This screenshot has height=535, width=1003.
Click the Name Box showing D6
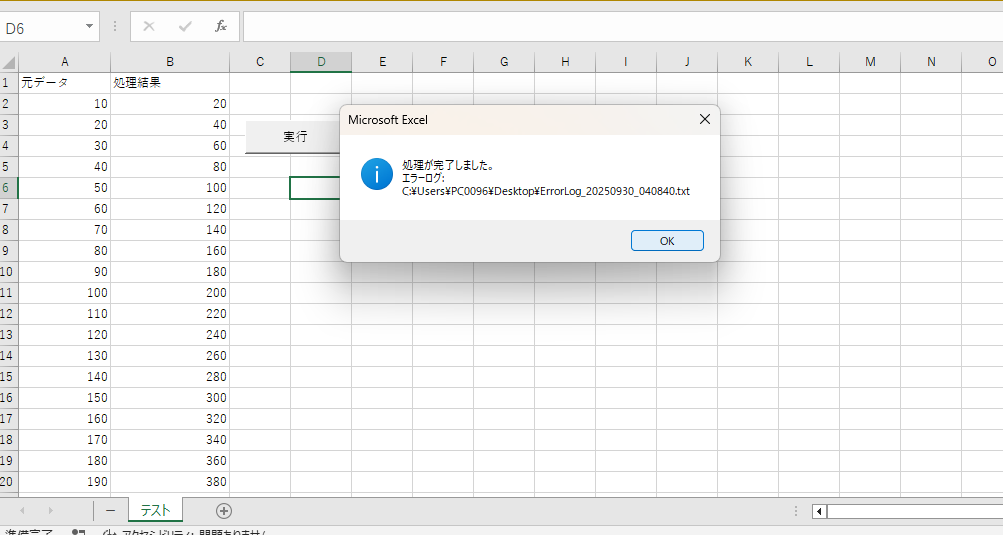point(42,28)
